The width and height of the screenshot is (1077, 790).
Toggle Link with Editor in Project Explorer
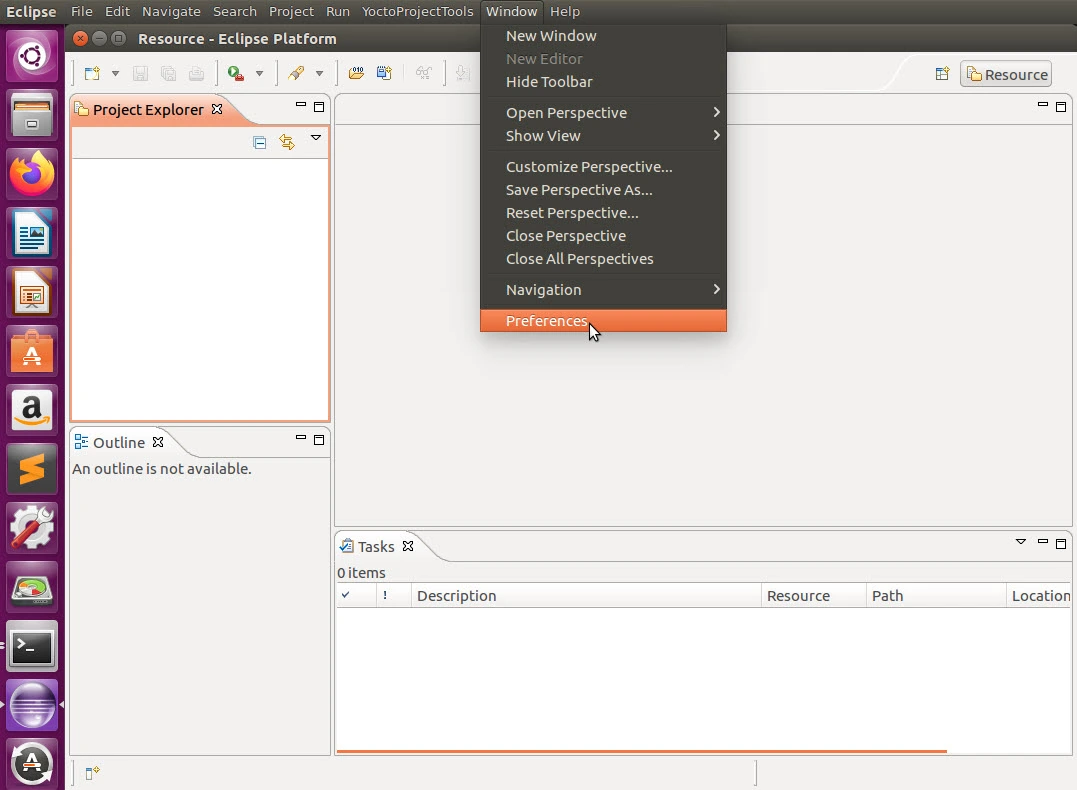[287, 143]
